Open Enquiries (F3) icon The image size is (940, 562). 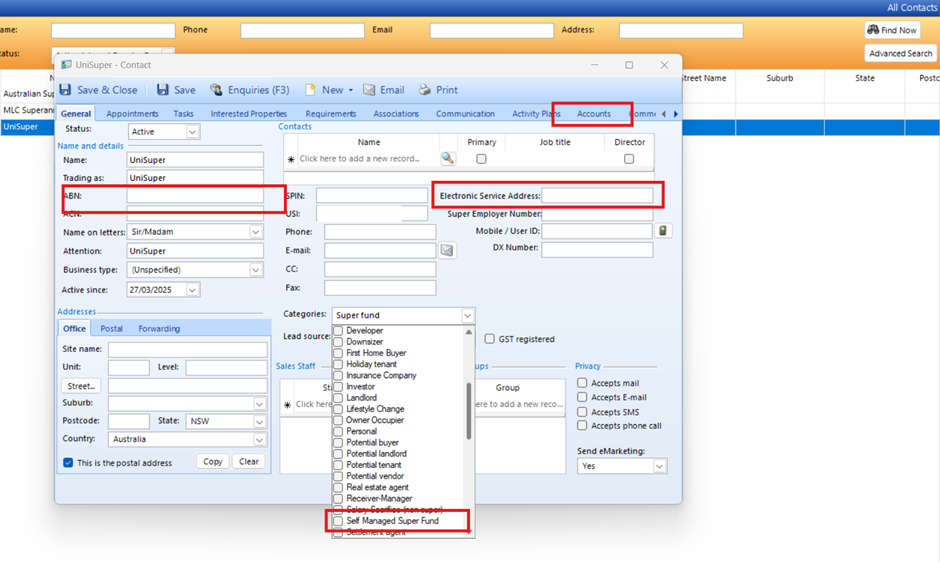coord(216,90)
